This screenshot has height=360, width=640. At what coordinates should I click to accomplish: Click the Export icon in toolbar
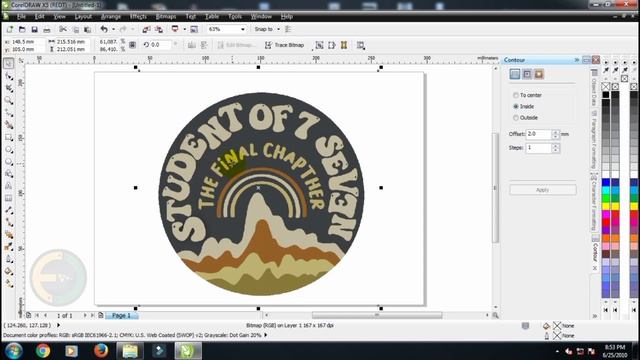(x=159, y=29)
